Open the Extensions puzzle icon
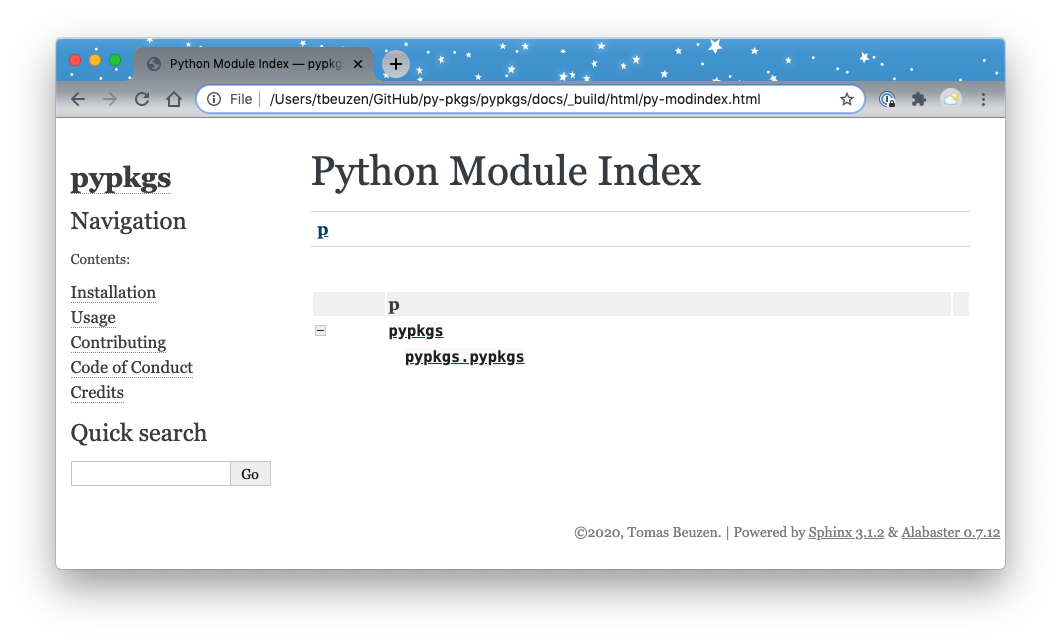Screen dimensions: 1061x643 click(918, 99)
